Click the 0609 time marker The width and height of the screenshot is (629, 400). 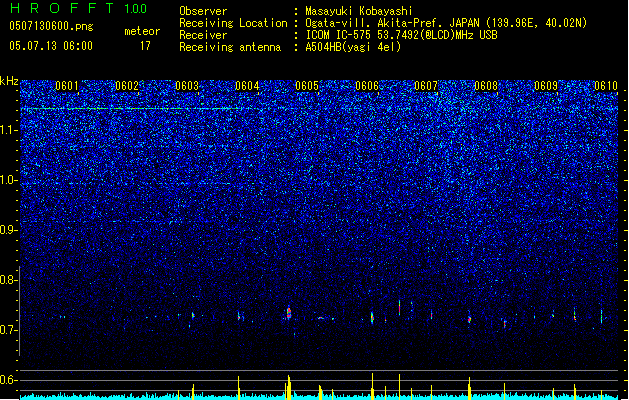[546, 86]
